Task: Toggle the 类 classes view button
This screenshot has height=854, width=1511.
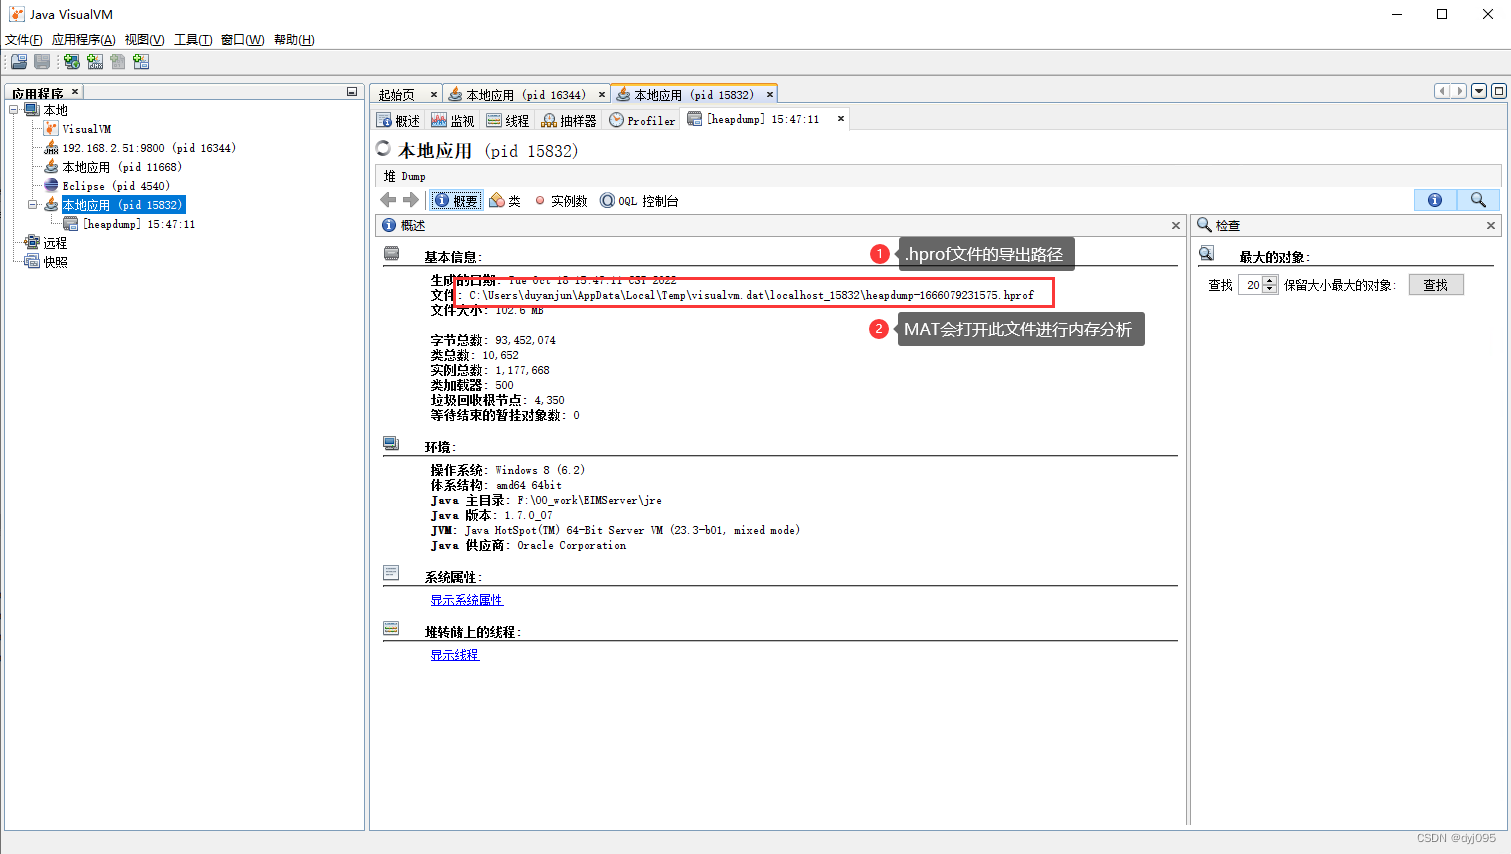Action: (x=506, y=201)
